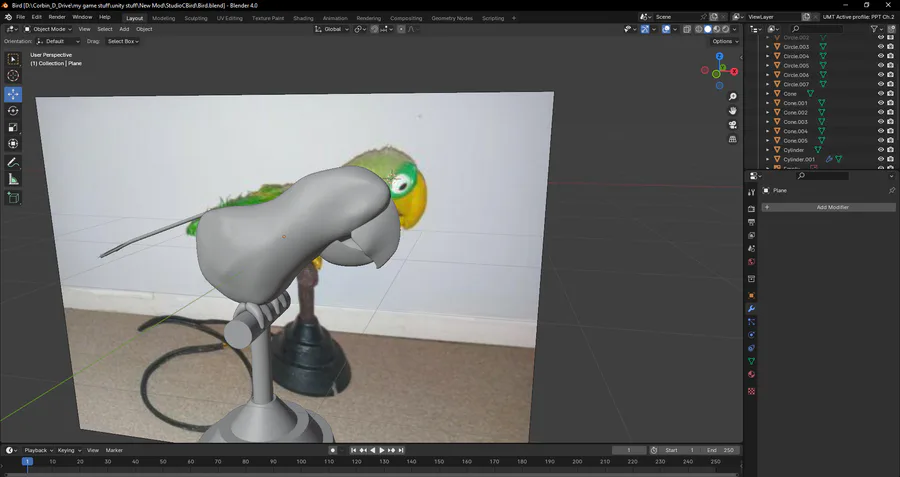Hide Cylinder.001 in viewport
900x477 pixels.
point(880,159)
